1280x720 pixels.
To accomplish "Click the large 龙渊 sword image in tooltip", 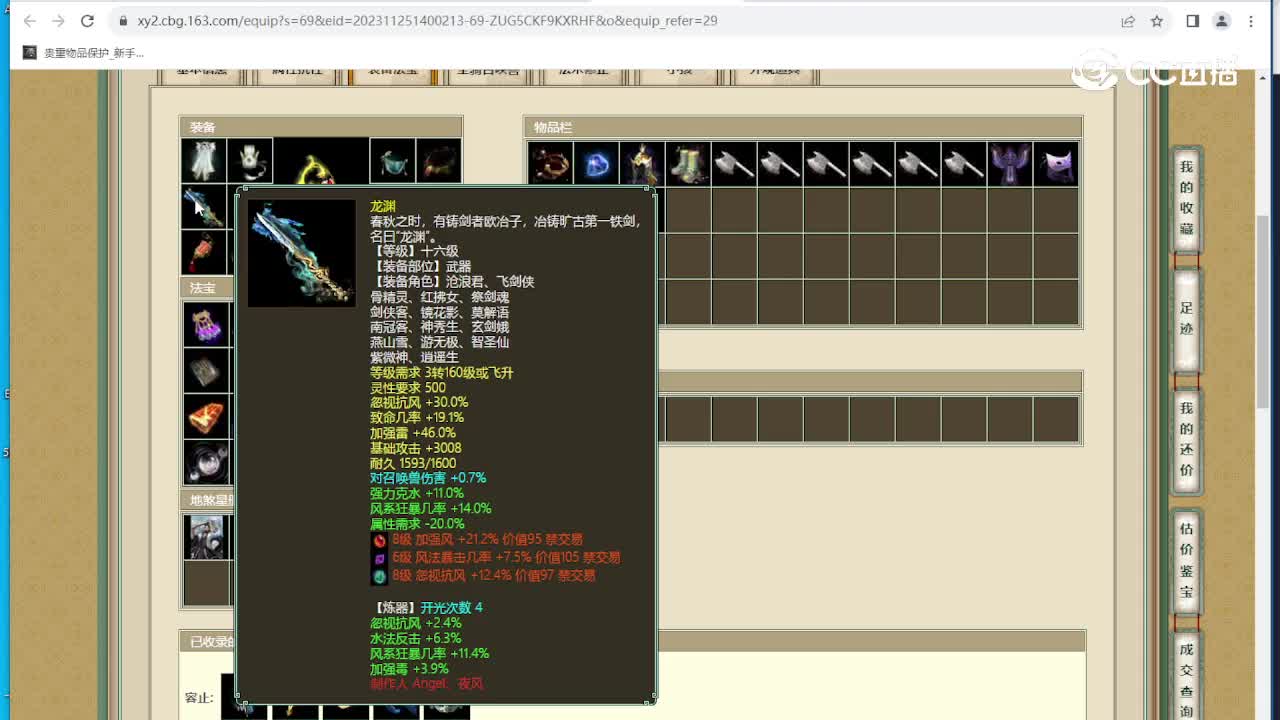I will click(x=302, y=253).
